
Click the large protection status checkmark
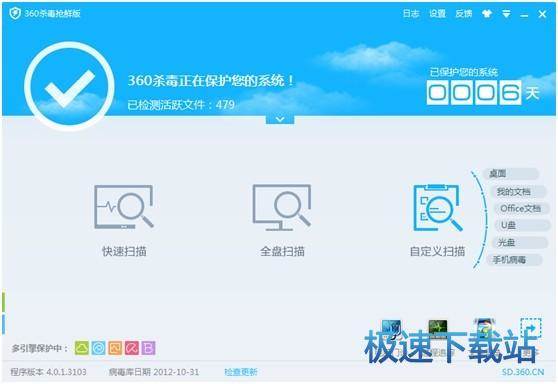coord(69,86)
